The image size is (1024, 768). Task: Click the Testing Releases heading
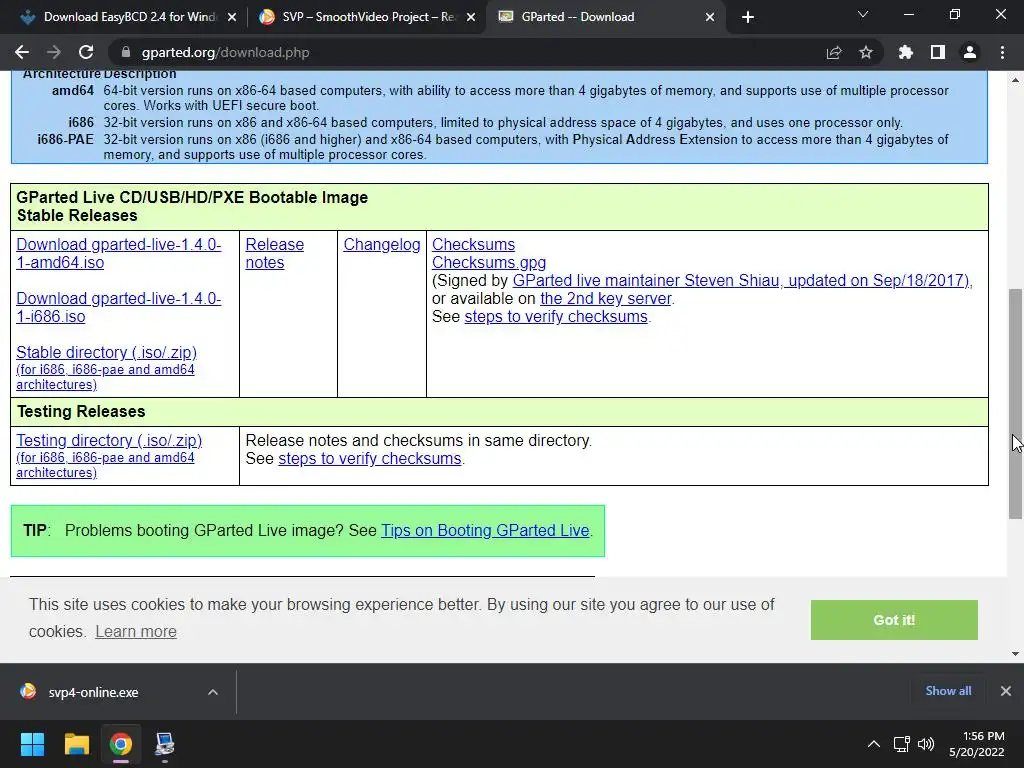pos(81,411)
